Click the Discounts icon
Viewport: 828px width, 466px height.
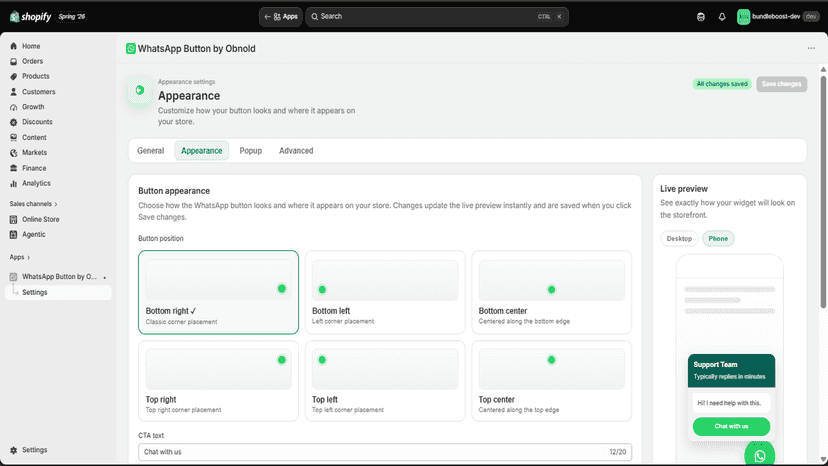pyautogui.click(x=14, y=122)
